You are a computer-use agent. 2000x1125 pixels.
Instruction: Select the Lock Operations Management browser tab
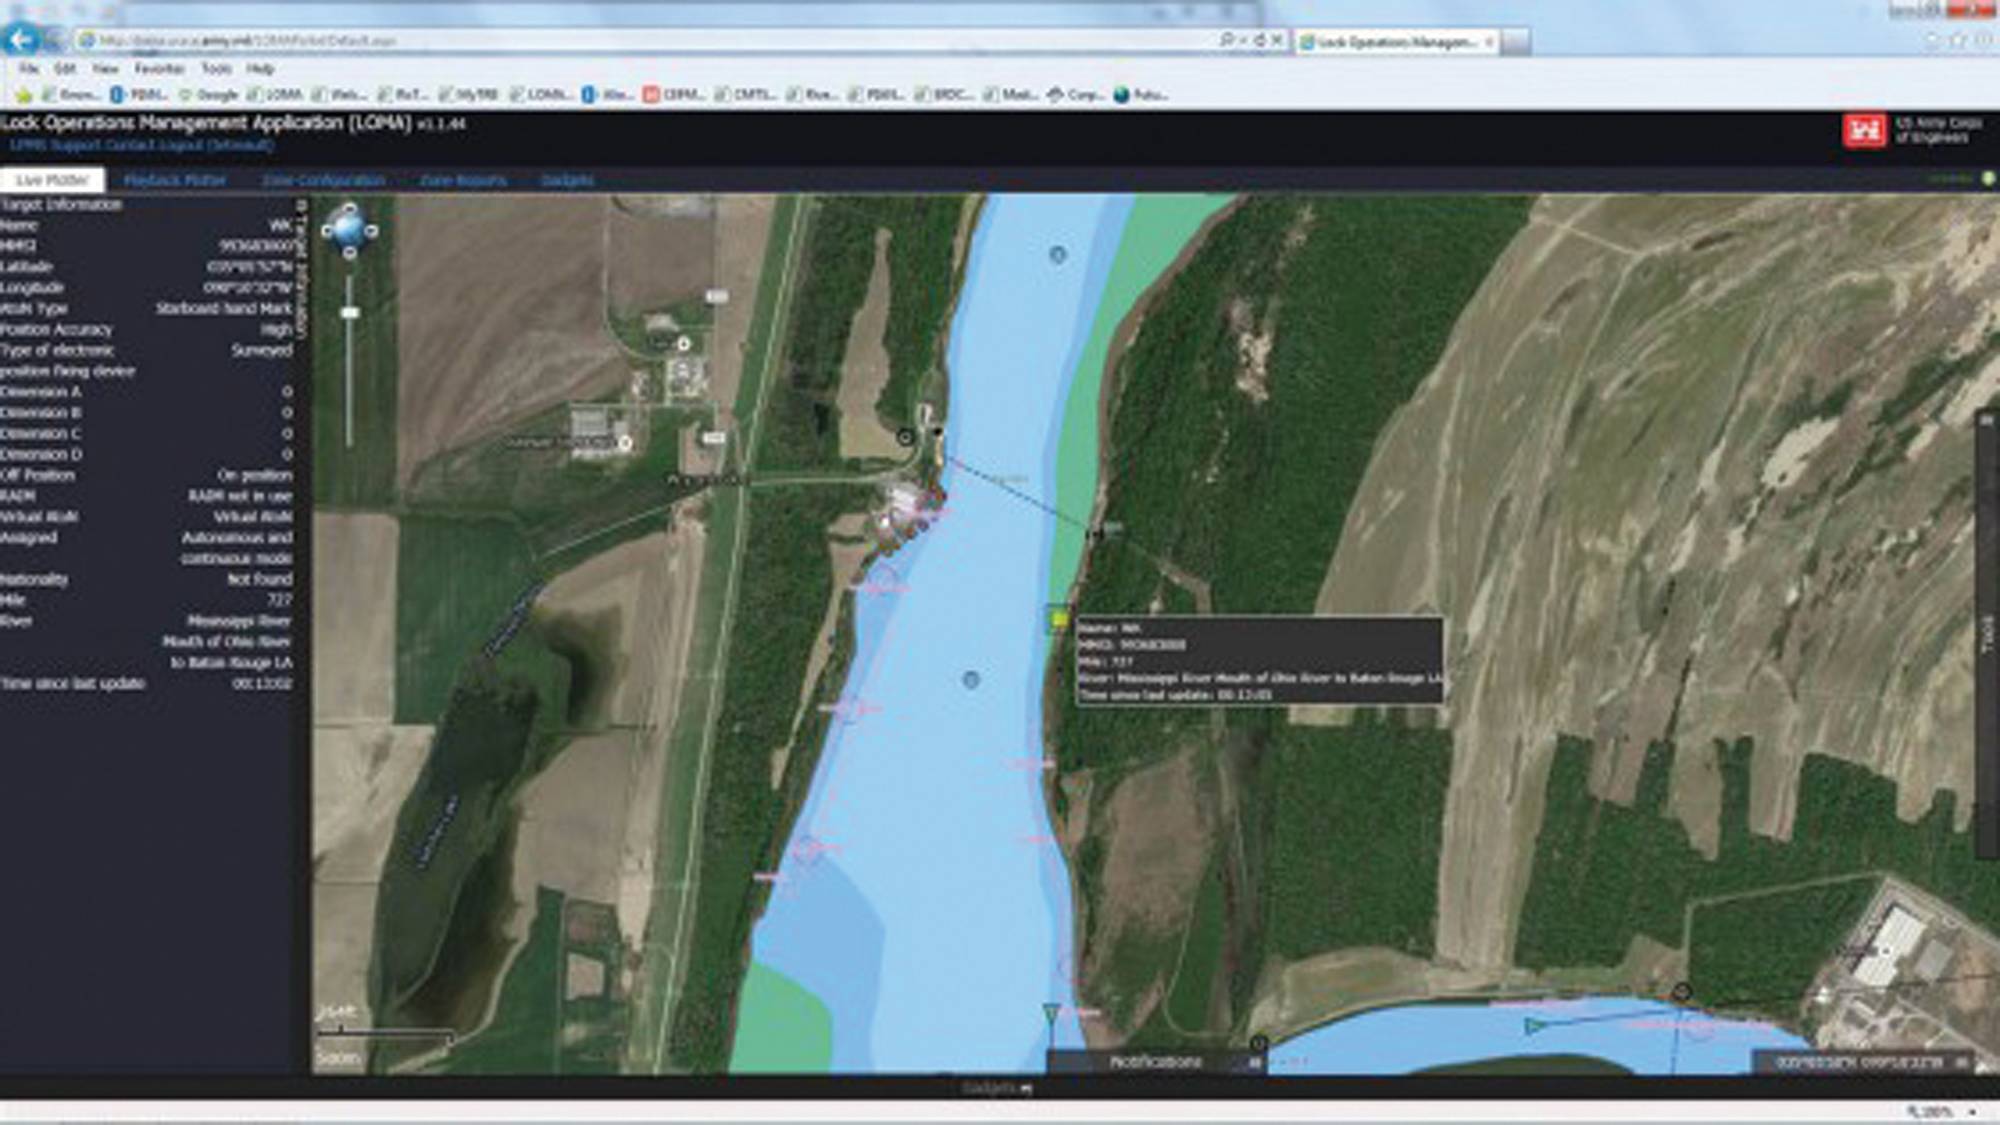[x=1395, y=42]
